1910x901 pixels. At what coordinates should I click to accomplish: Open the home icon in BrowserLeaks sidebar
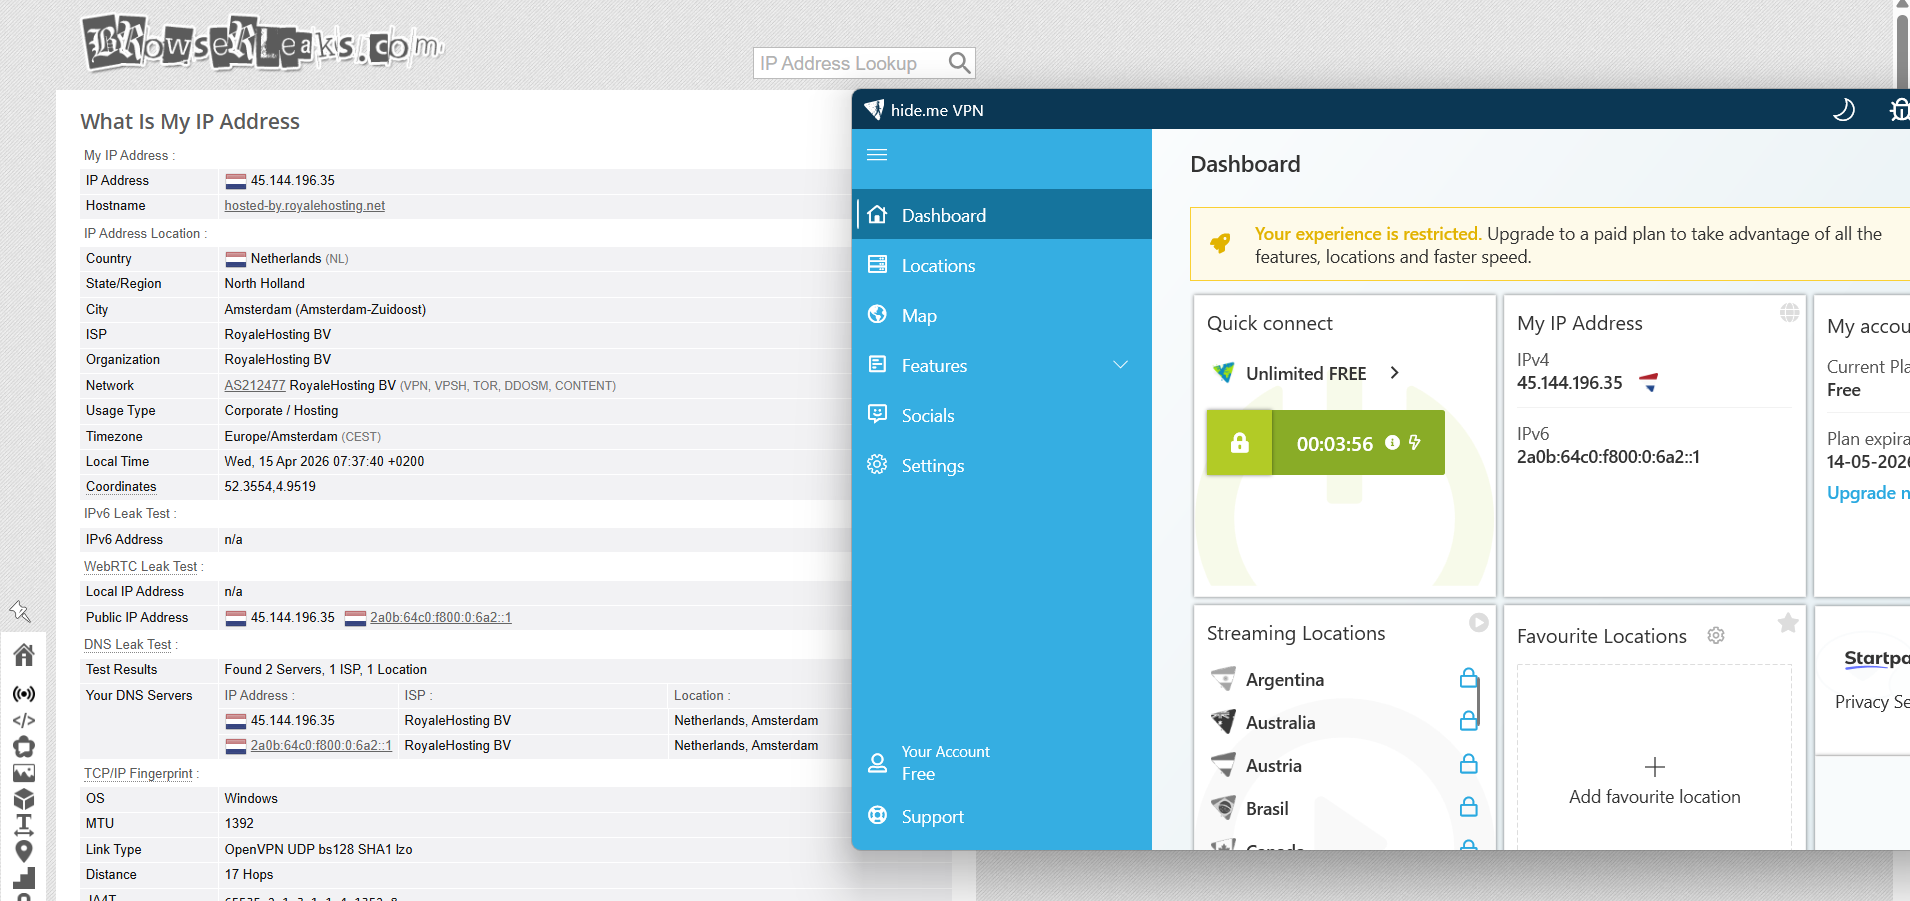[24, 655]
